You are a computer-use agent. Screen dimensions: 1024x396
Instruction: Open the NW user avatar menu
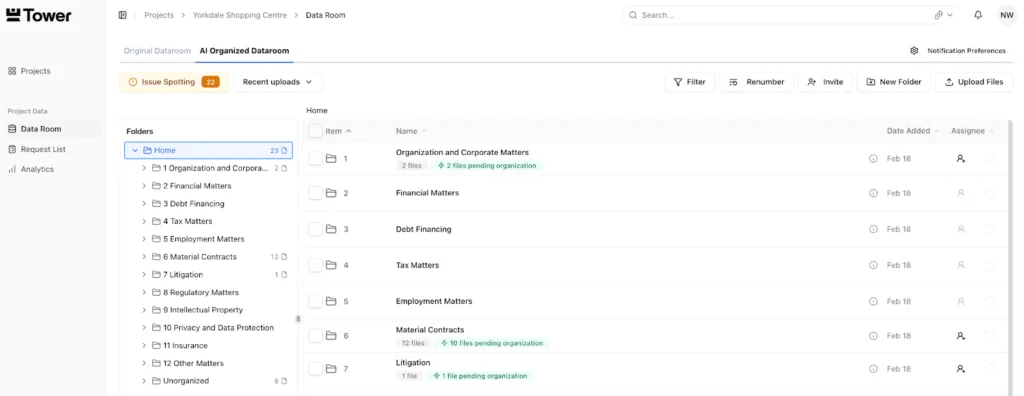tap(1006, 15)
